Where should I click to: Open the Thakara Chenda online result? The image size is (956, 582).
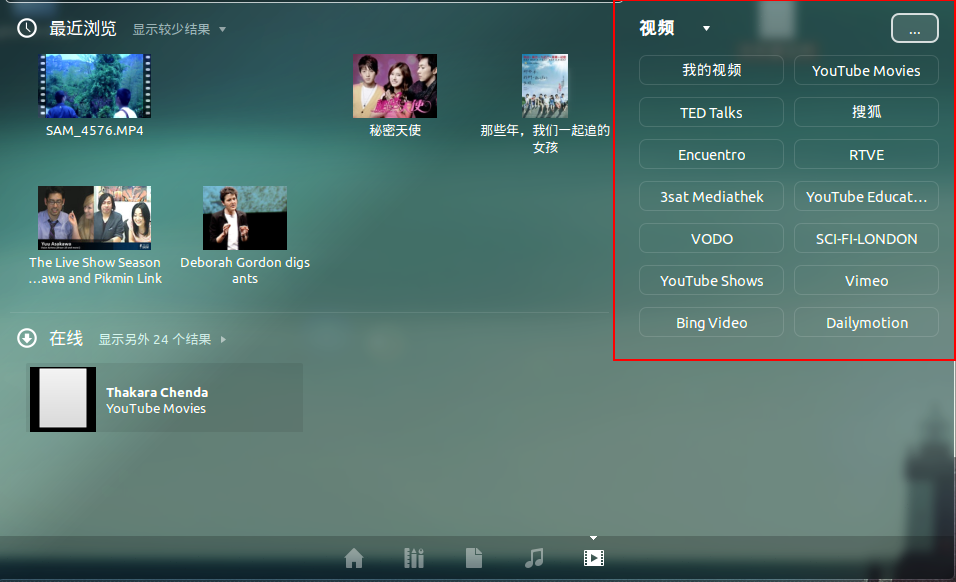pos(166,399)
